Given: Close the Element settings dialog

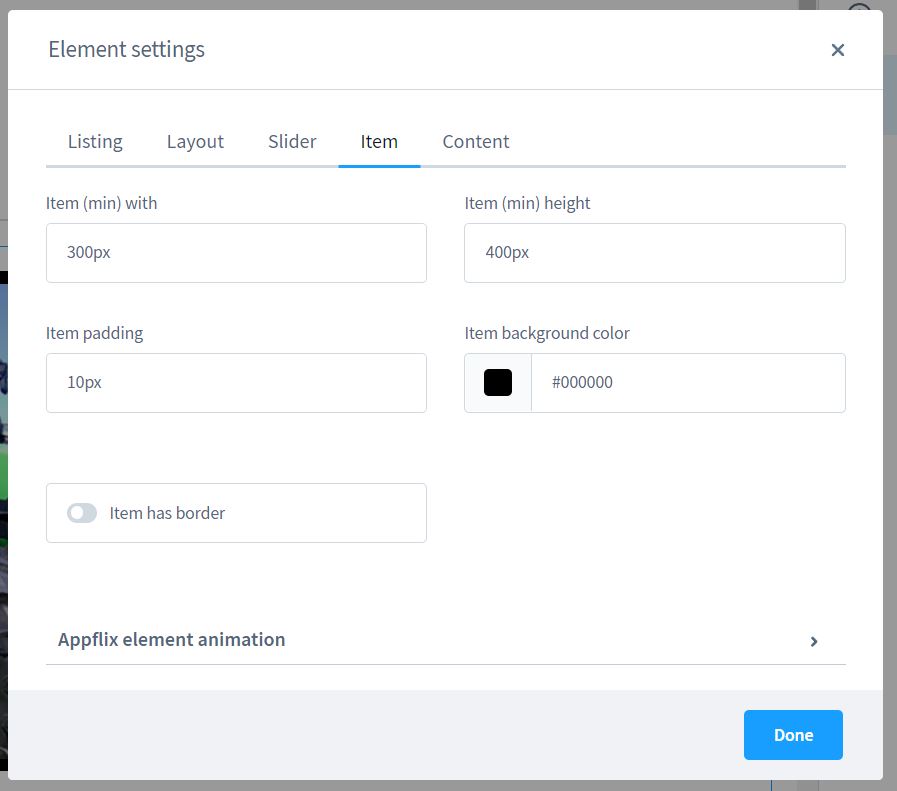Looking at the screenshot, I should pos(837,50).
